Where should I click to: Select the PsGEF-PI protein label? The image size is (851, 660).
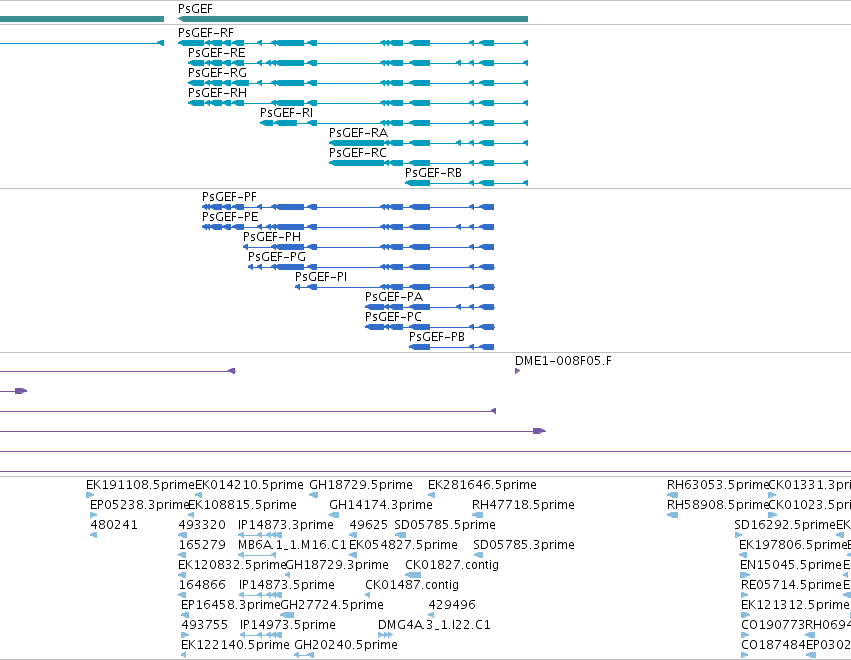point(321,277)
